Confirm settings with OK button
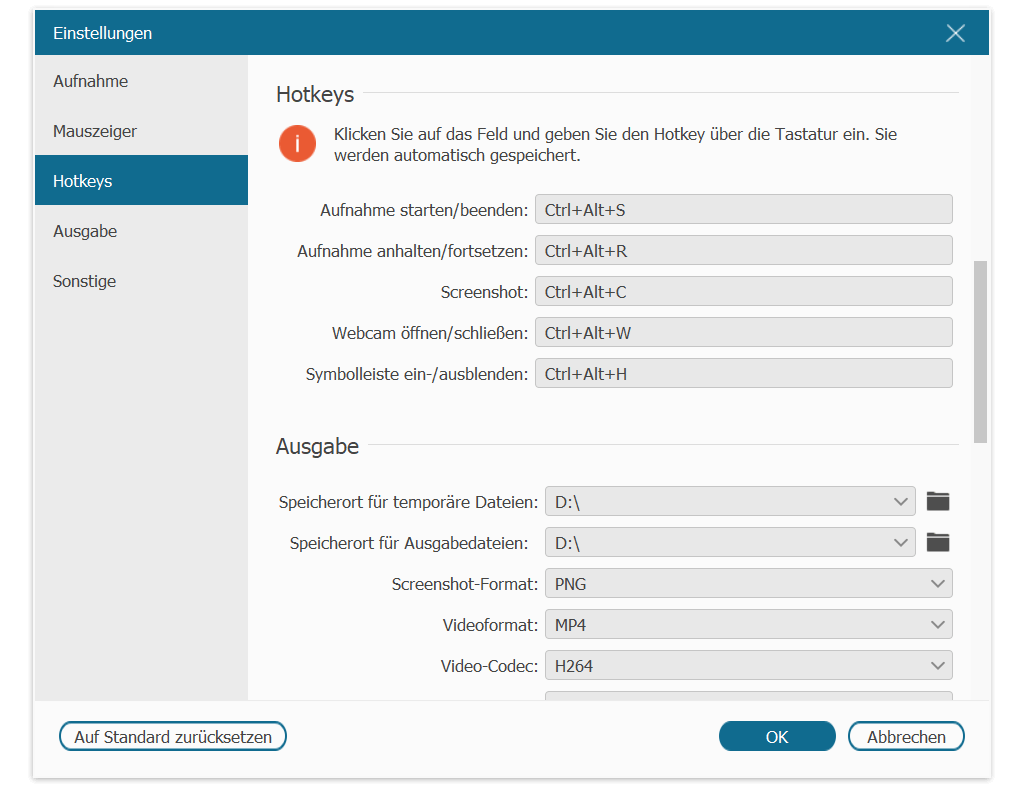Image resolution: width=1024 pixels, height=787 pixels. [x=777, y=737]
